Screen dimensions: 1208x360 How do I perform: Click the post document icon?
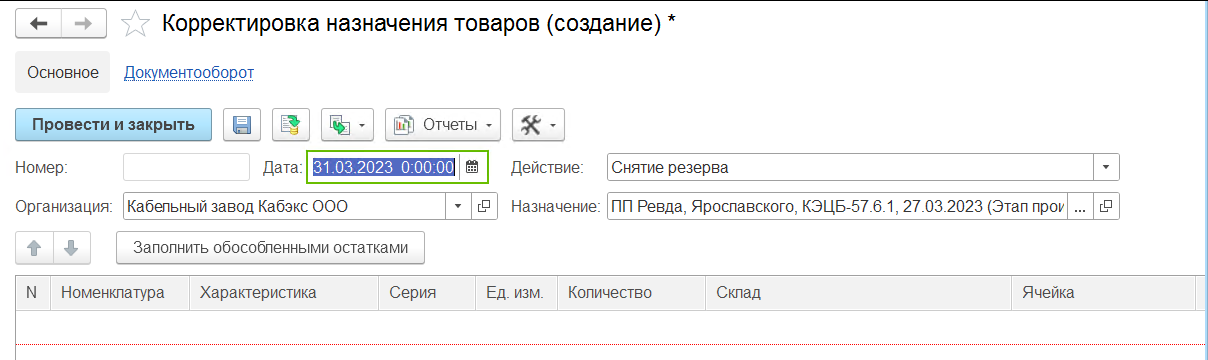[x=291, y=125]
